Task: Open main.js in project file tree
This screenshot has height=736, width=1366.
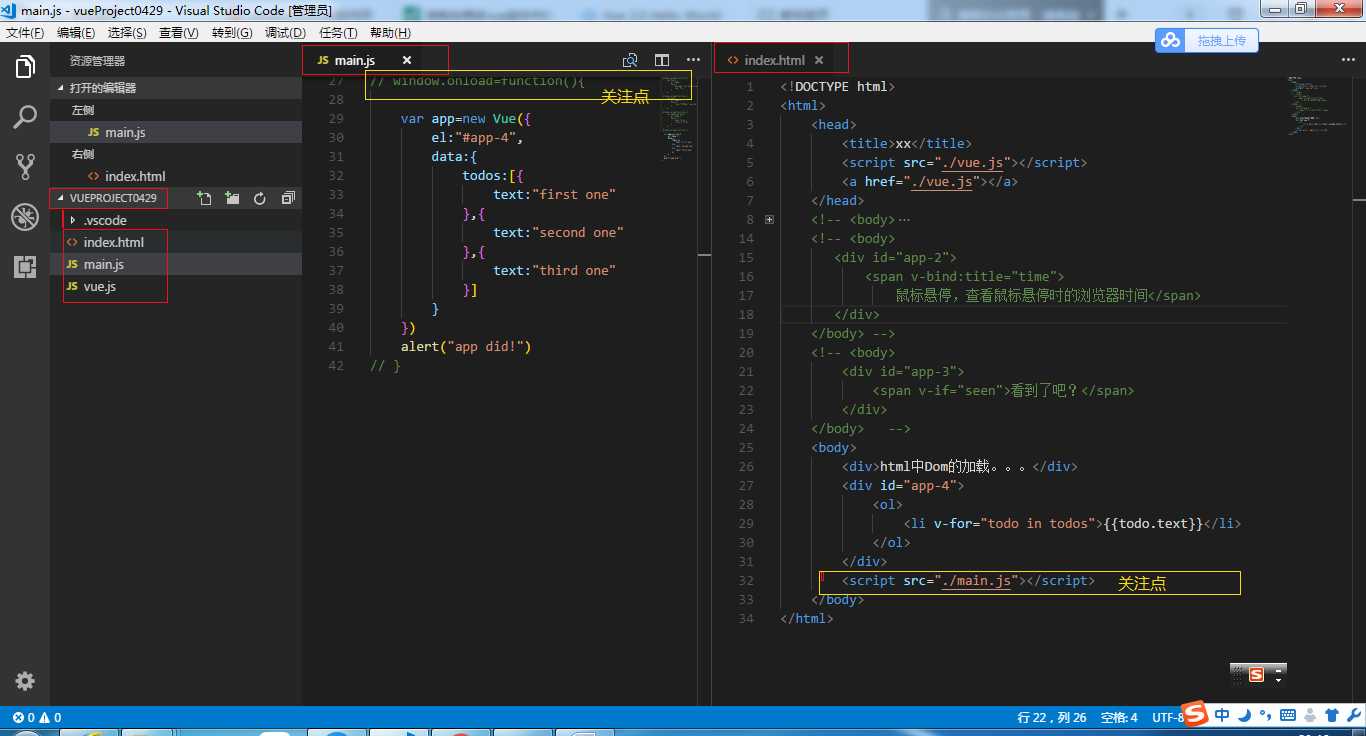Action: (176, 264)
